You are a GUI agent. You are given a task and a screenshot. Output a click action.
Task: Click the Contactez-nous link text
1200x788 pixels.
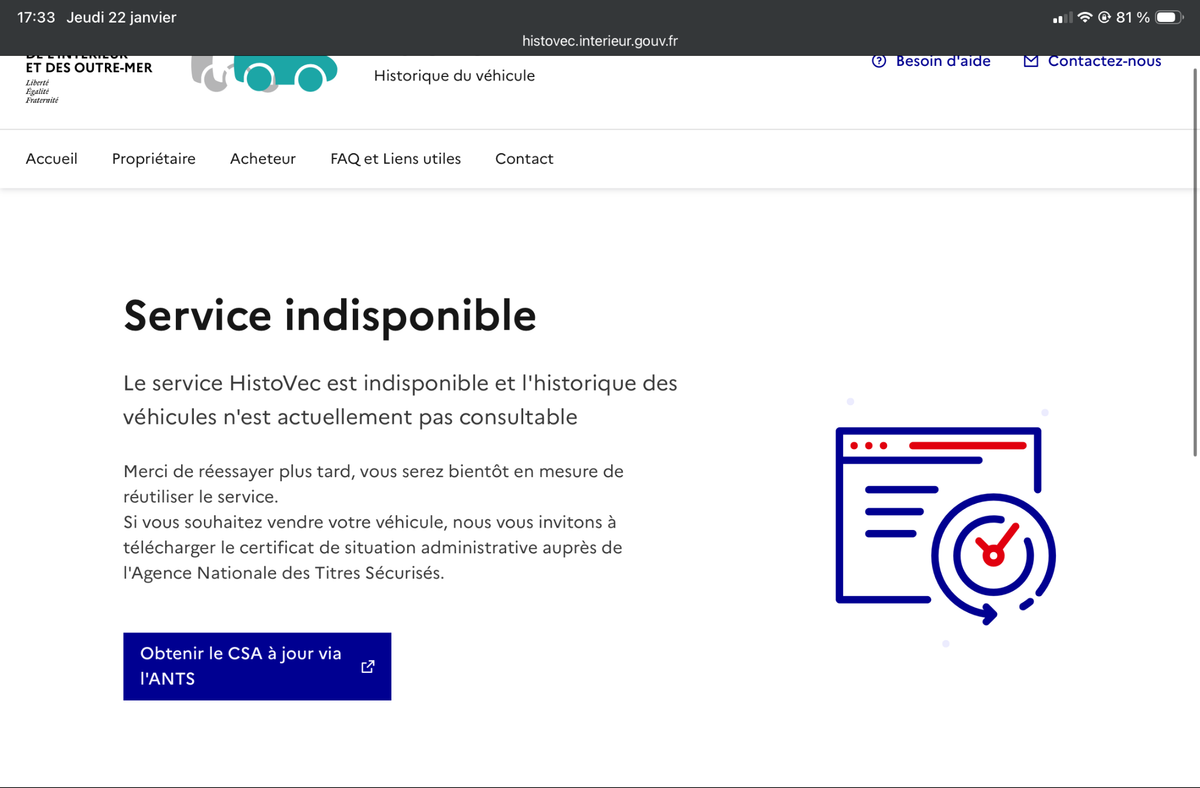click(x=1104, y=62)
